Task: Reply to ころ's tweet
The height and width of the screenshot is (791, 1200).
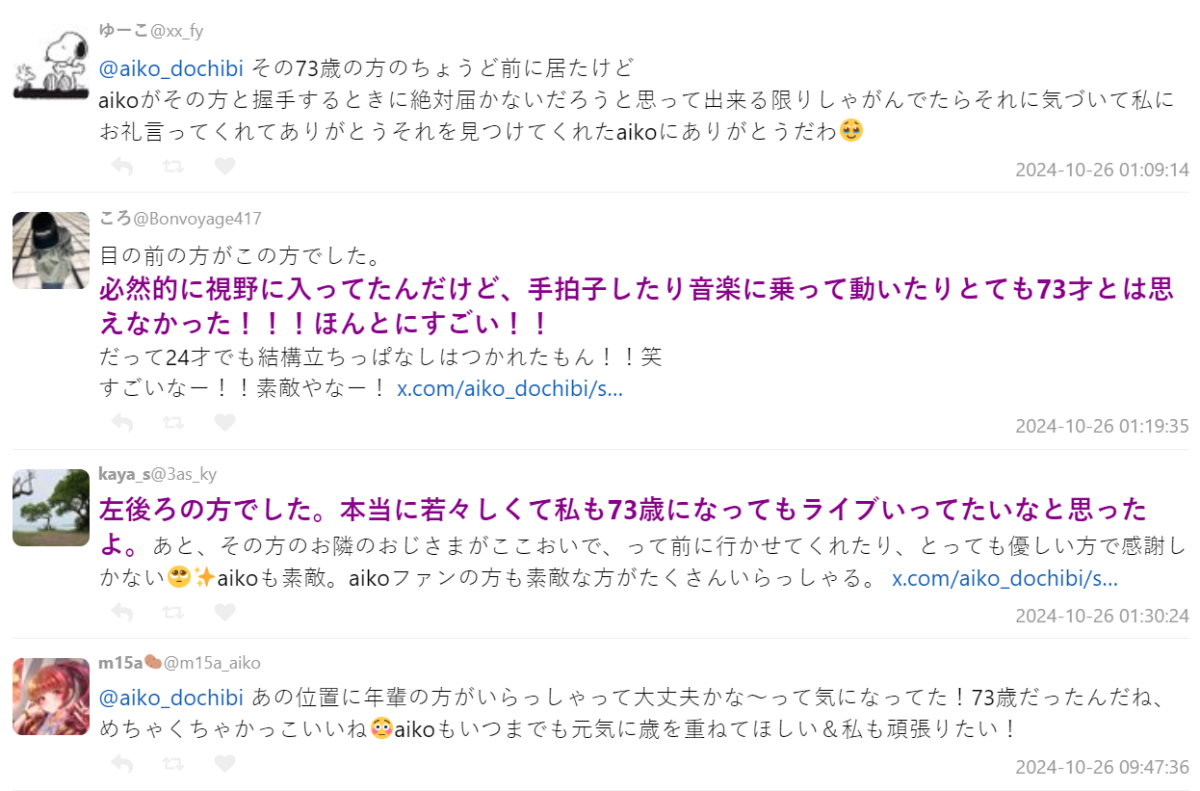Action: click(122, 423)
